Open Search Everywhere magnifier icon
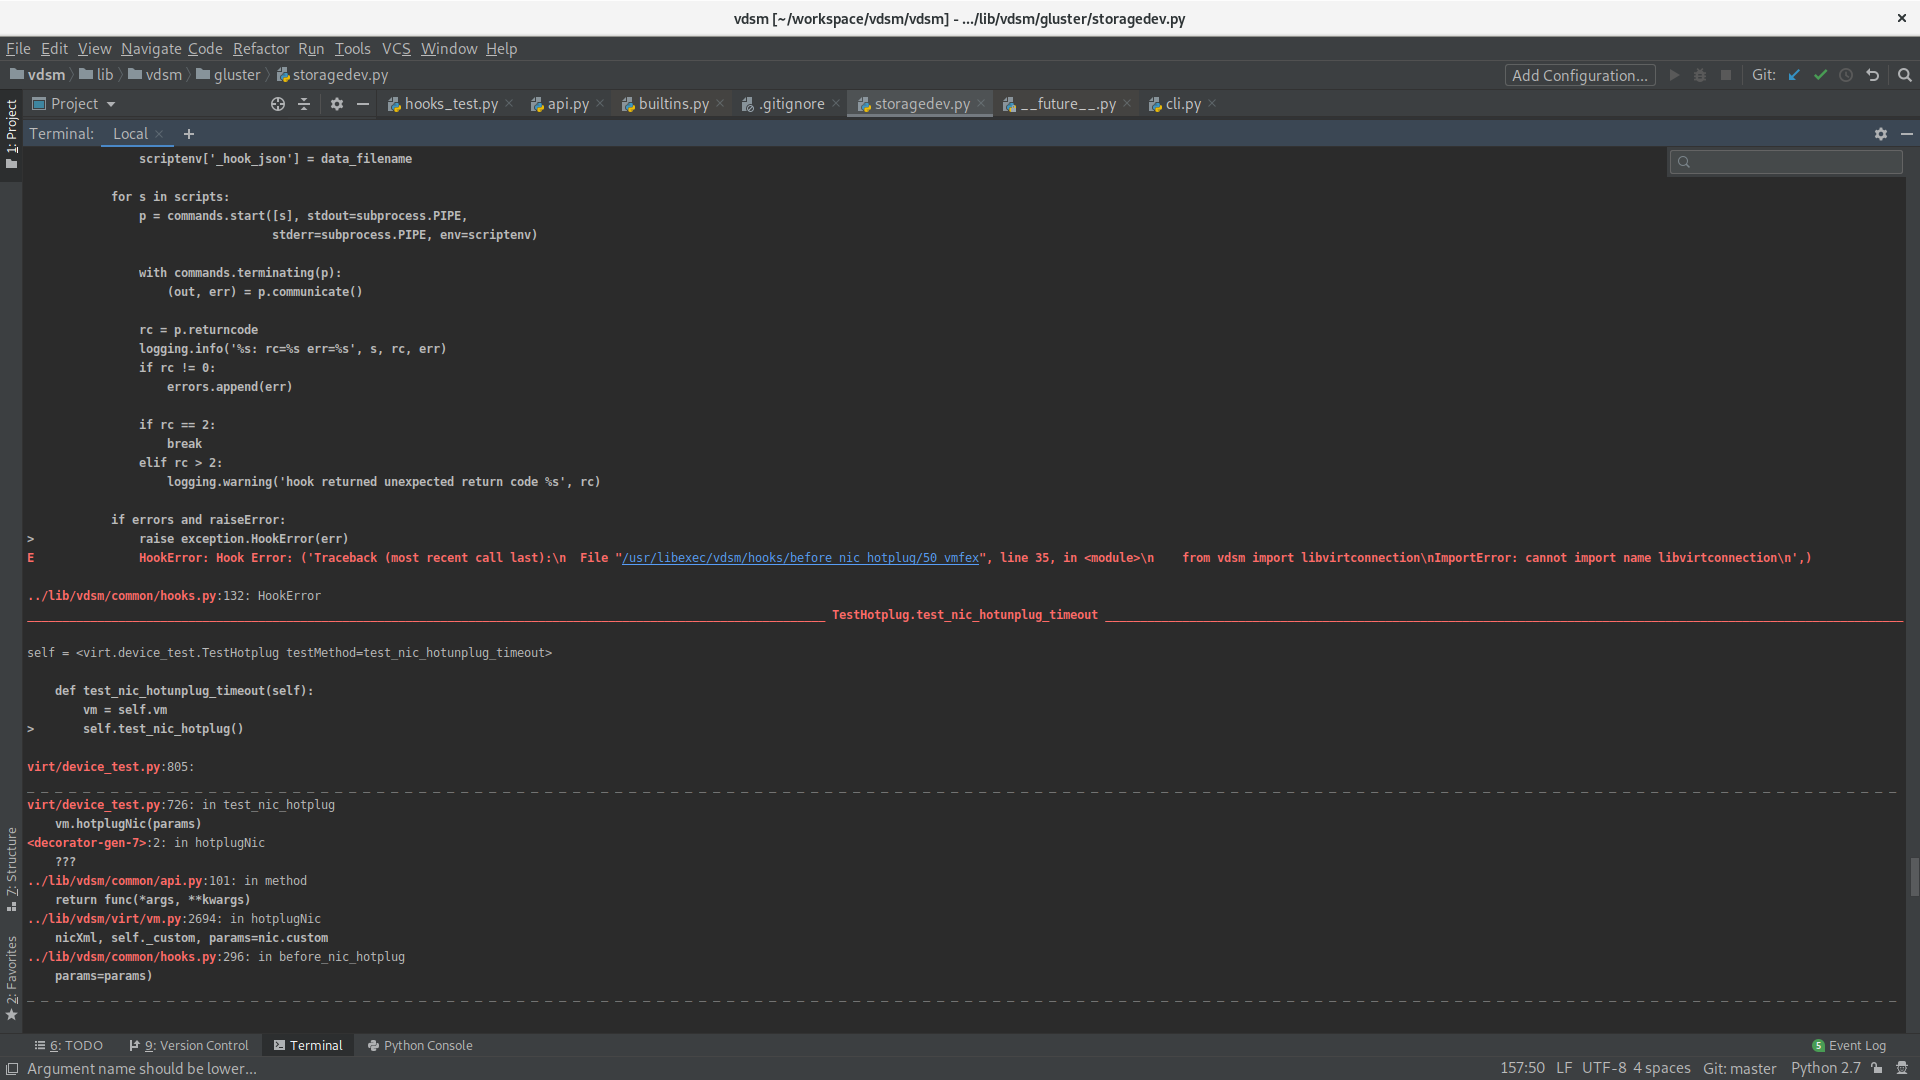The image size is (1920, 1080). 1904,75
